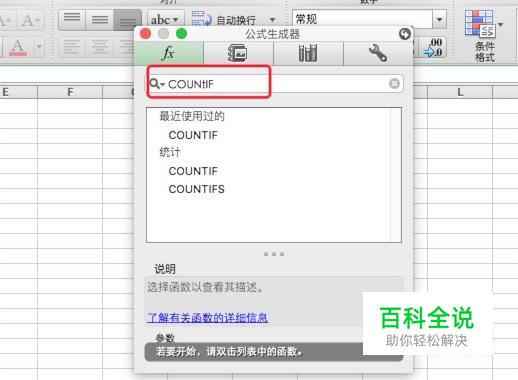Align cell text left
The image size is (518, 380).
72,47
